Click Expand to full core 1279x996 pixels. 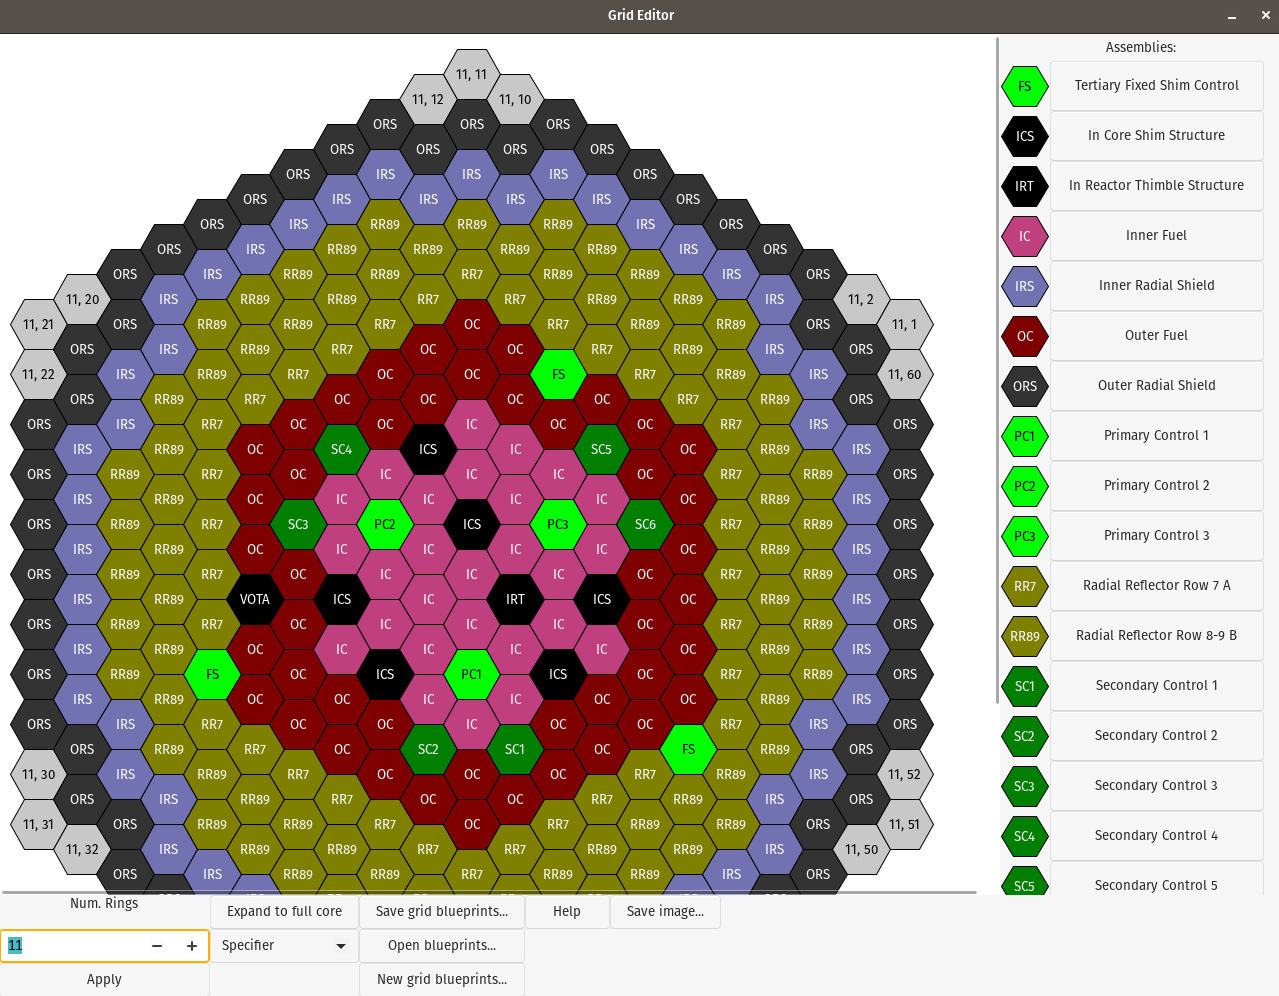284,911
